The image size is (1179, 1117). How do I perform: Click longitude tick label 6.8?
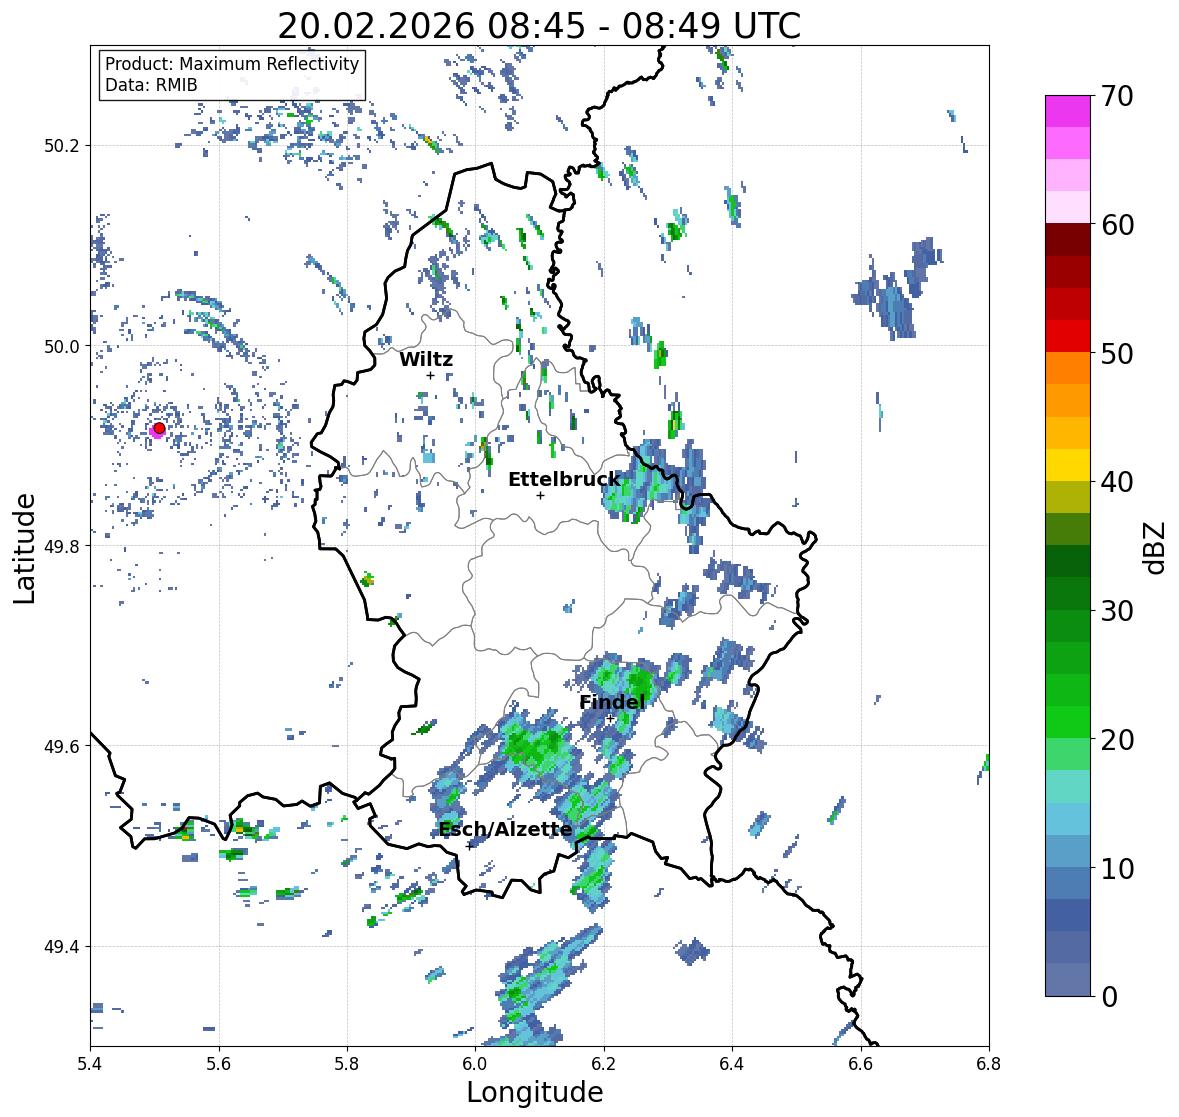tap(989, 1064)
